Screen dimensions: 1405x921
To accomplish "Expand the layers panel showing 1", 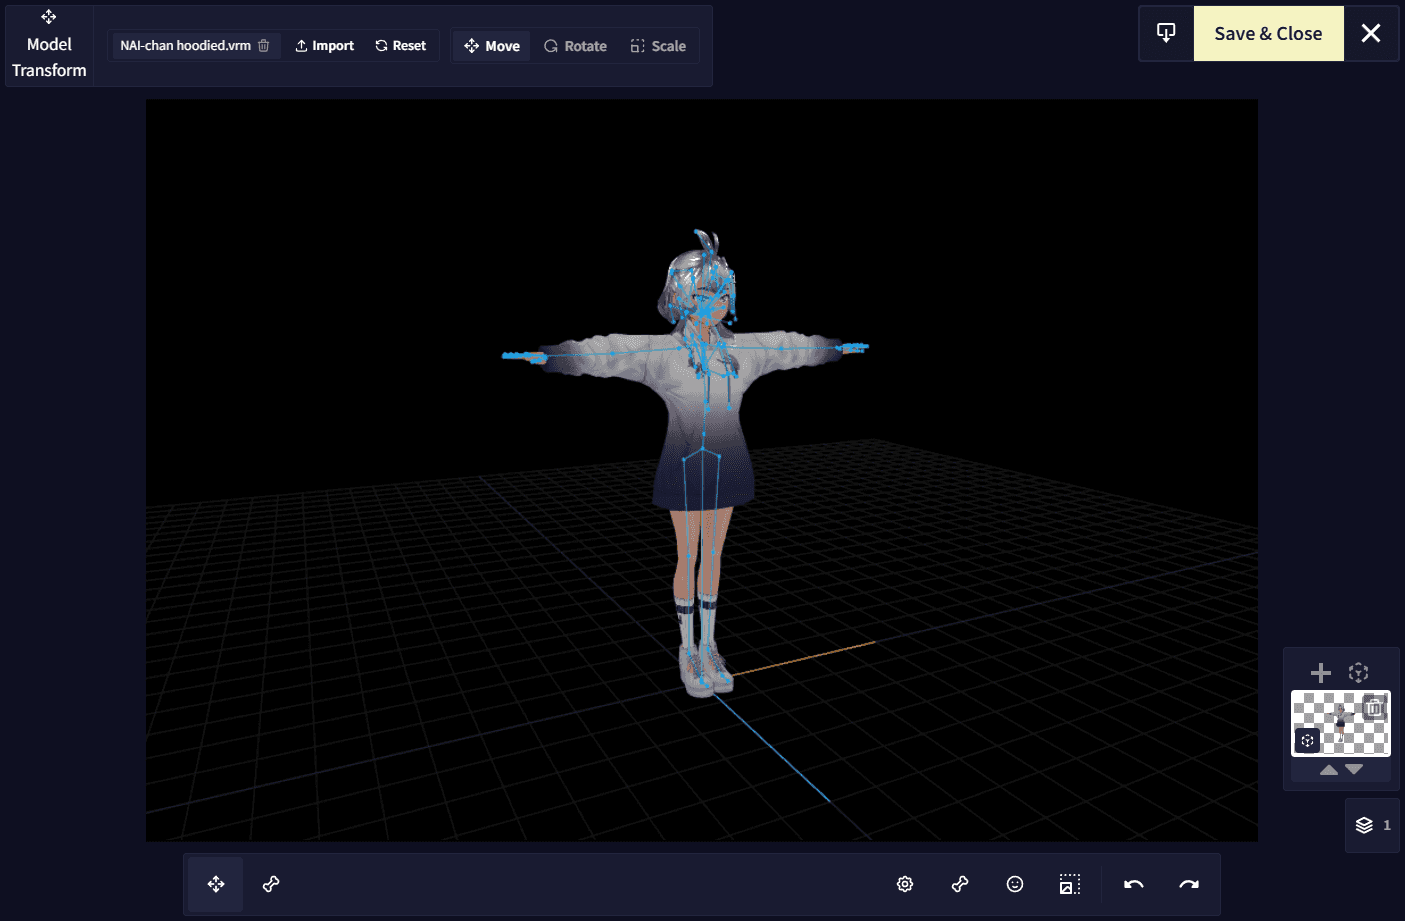I will pyautogui.click(x=1371, y=824).
